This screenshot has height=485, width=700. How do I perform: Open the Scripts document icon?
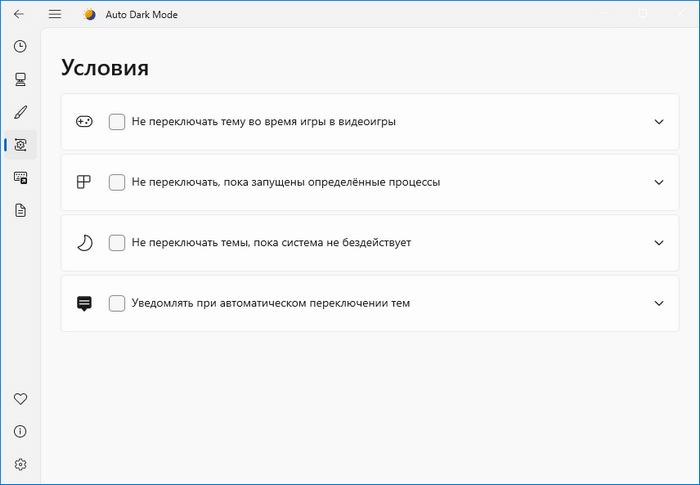(x=21, y=210)
